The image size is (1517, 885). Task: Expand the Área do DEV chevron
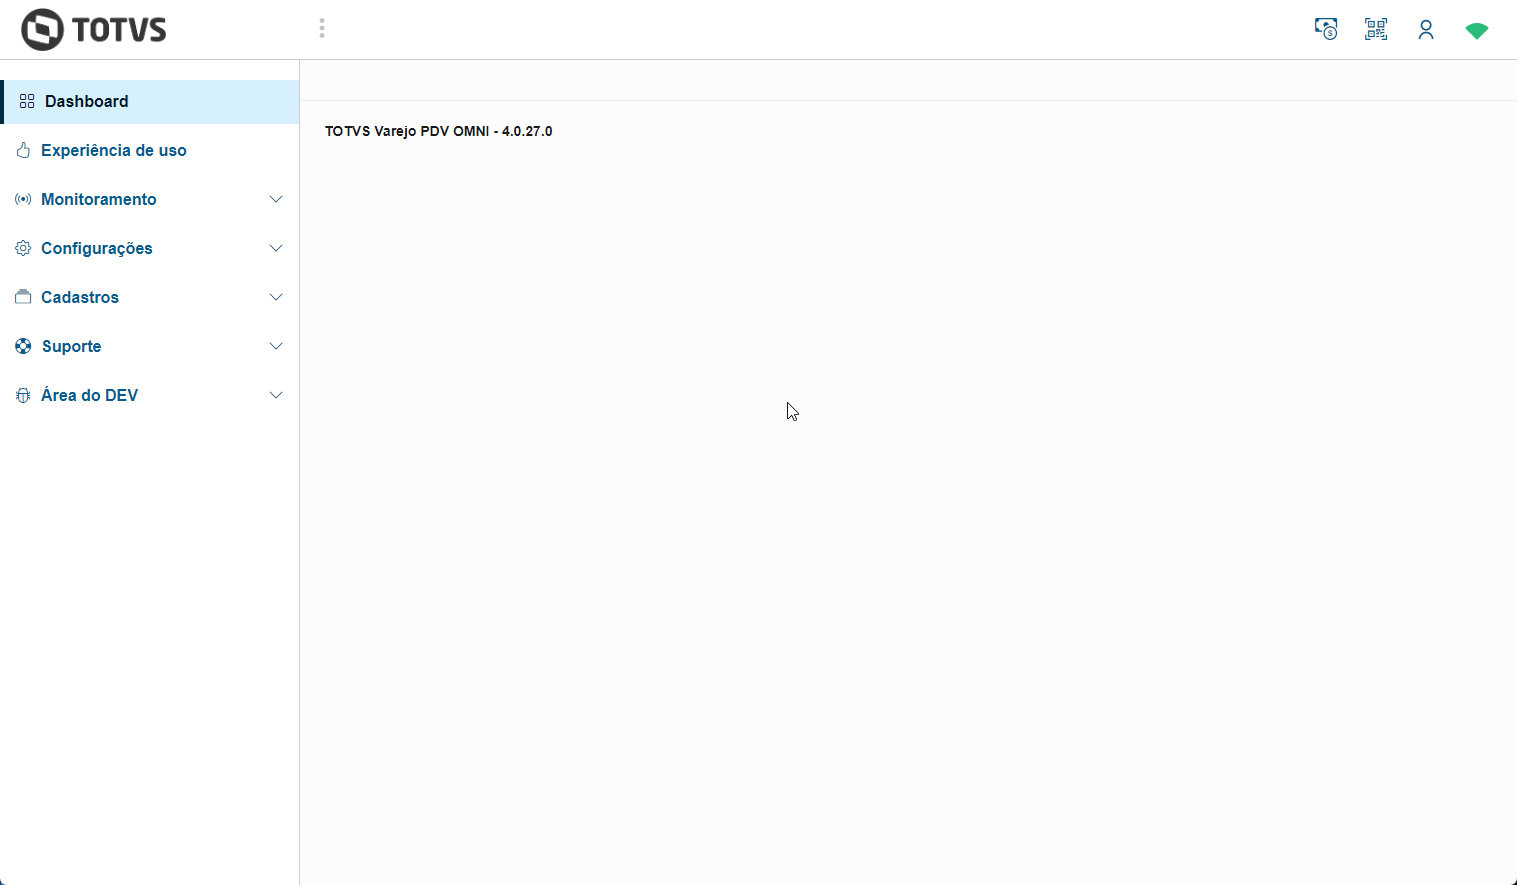276,395
